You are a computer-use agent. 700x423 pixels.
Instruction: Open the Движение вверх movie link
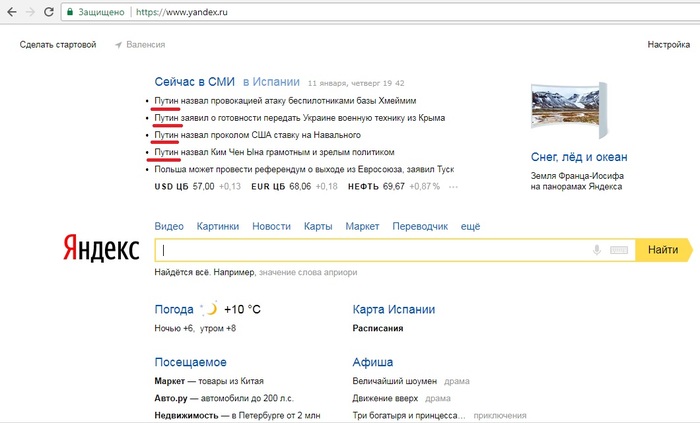pyautogui.click(x=385, y=398)
